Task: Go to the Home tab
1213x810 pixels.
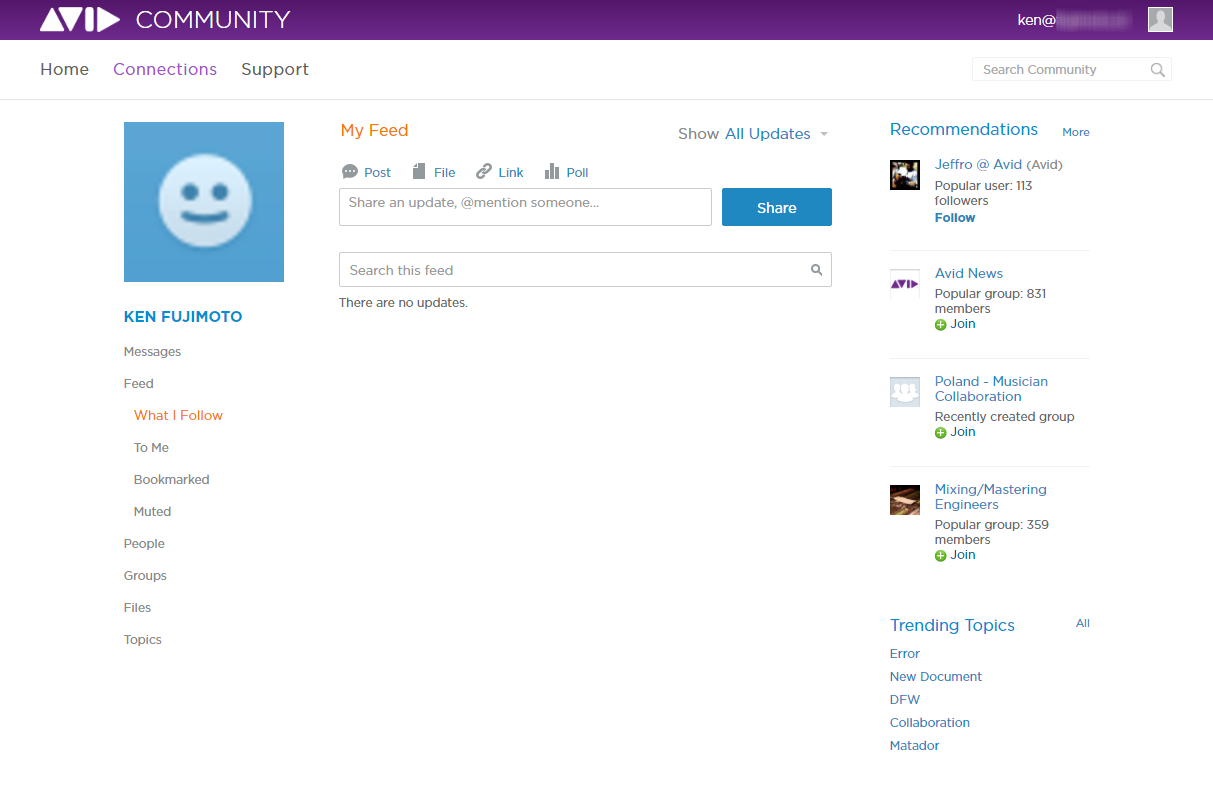Action: point(65,69)
